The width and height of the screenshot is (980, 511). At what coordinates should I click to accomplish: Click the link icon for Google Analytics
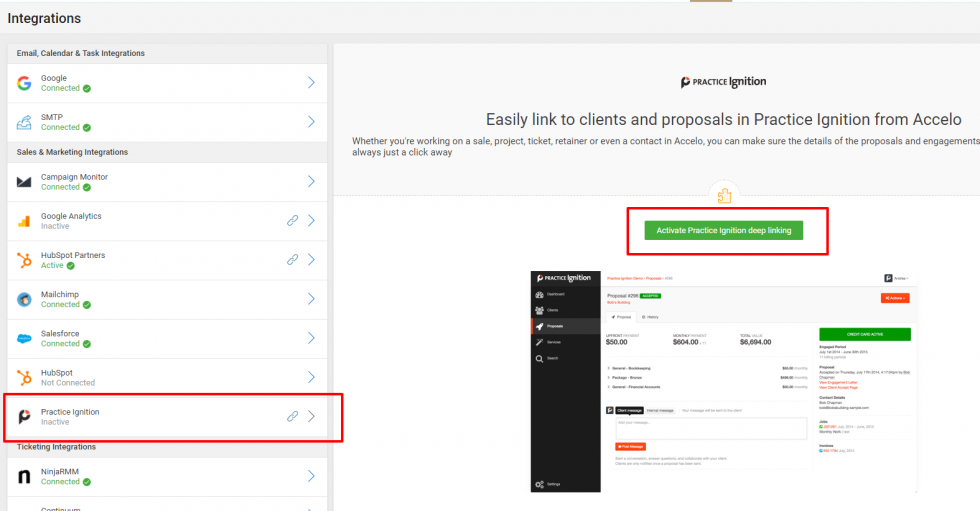[x=292, y=221]
